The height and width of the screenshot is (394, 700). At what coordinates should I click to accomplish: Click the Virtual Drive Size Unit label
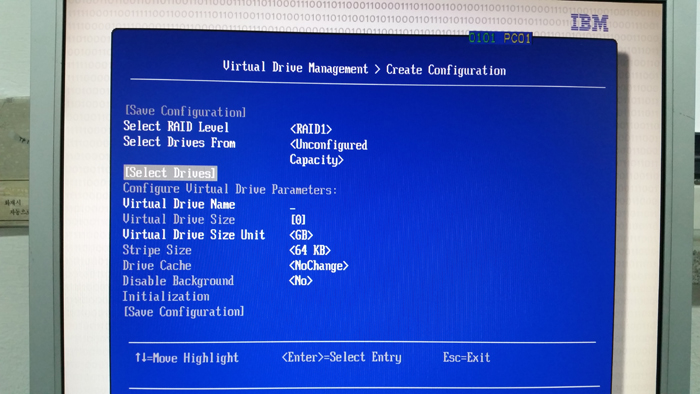(x=194, y=235)
